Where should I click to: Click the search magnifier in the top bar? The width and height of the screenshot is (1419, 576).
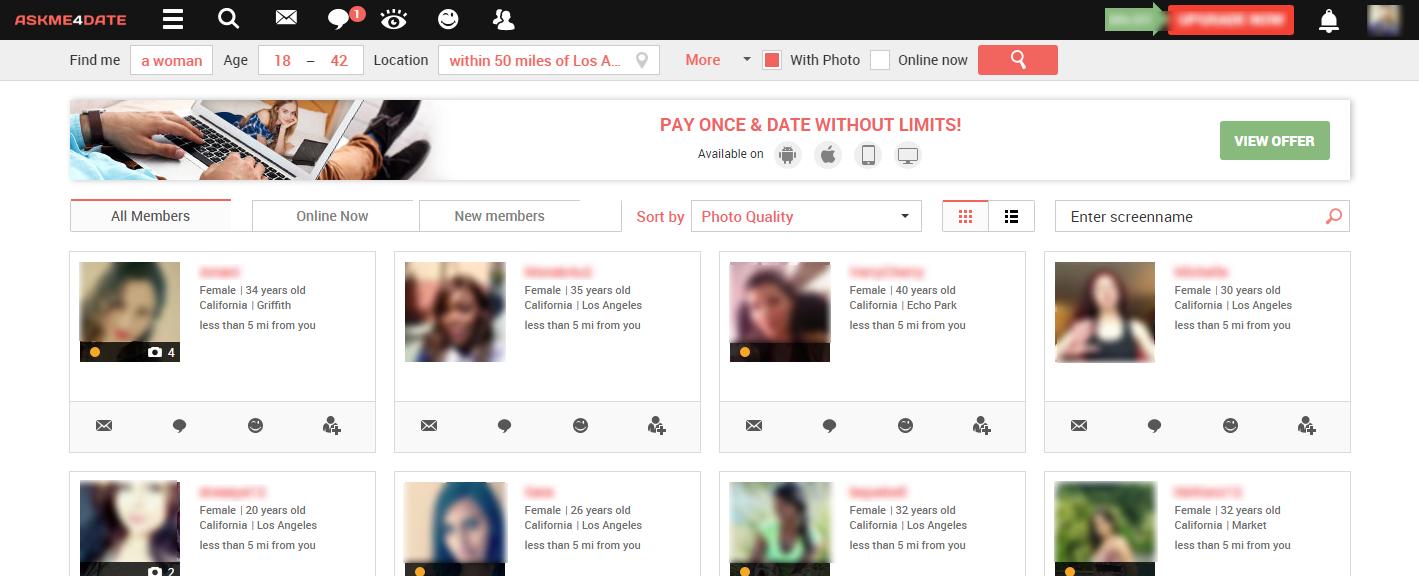coord(228,19)
